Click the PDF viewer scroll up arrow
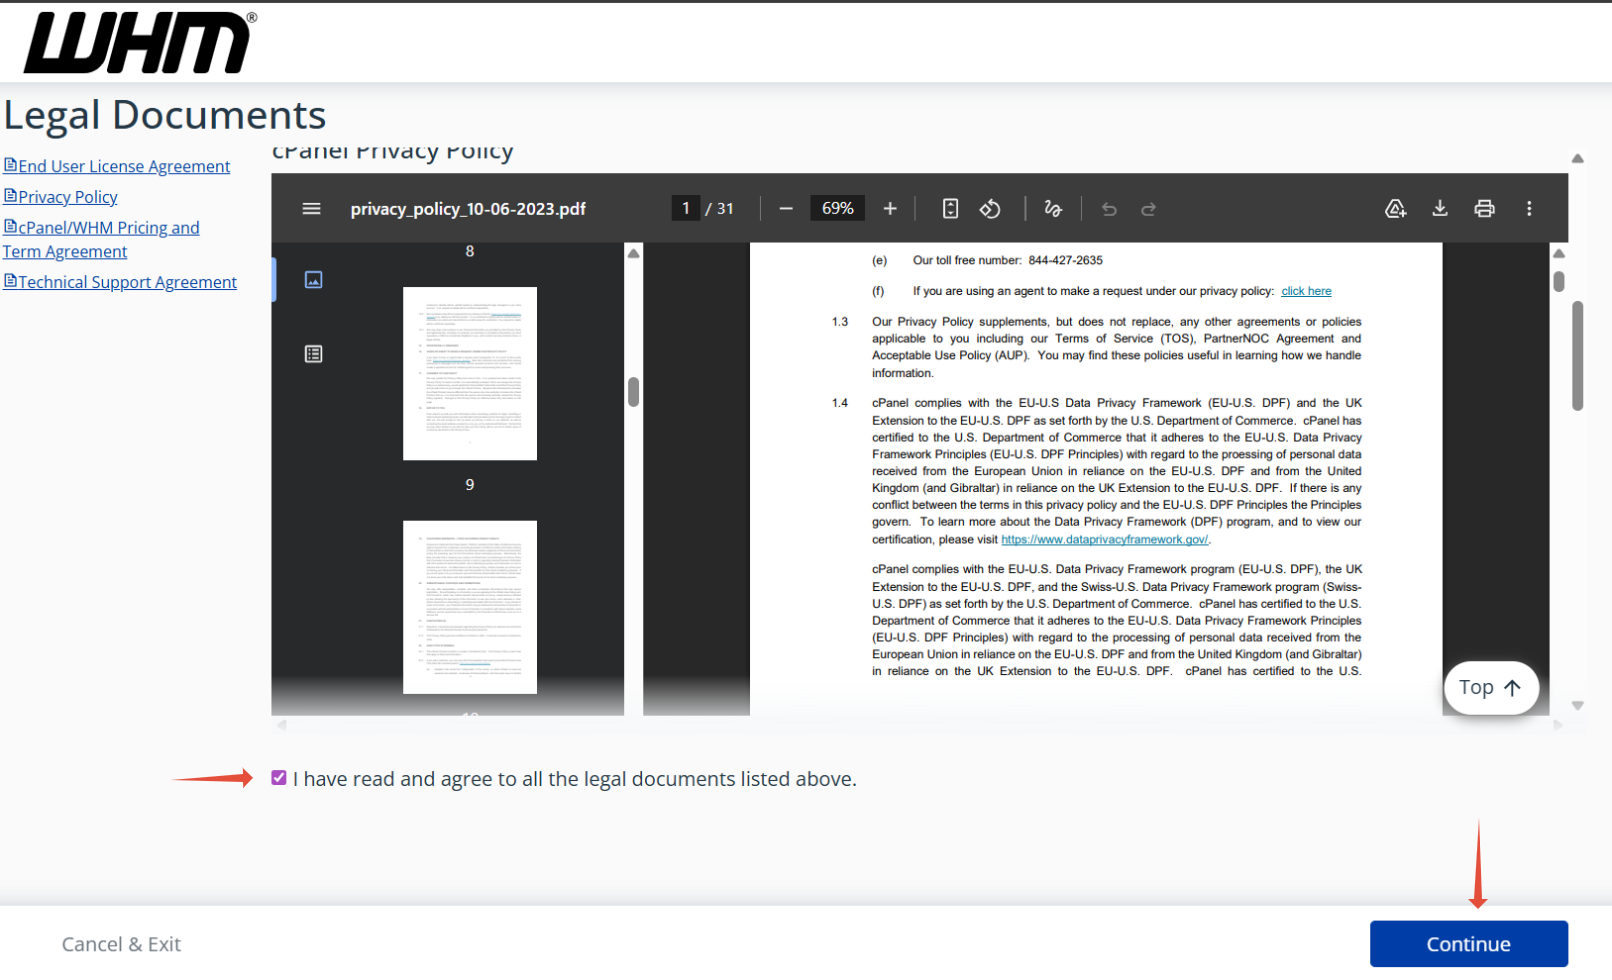 tap(1558, 253)
